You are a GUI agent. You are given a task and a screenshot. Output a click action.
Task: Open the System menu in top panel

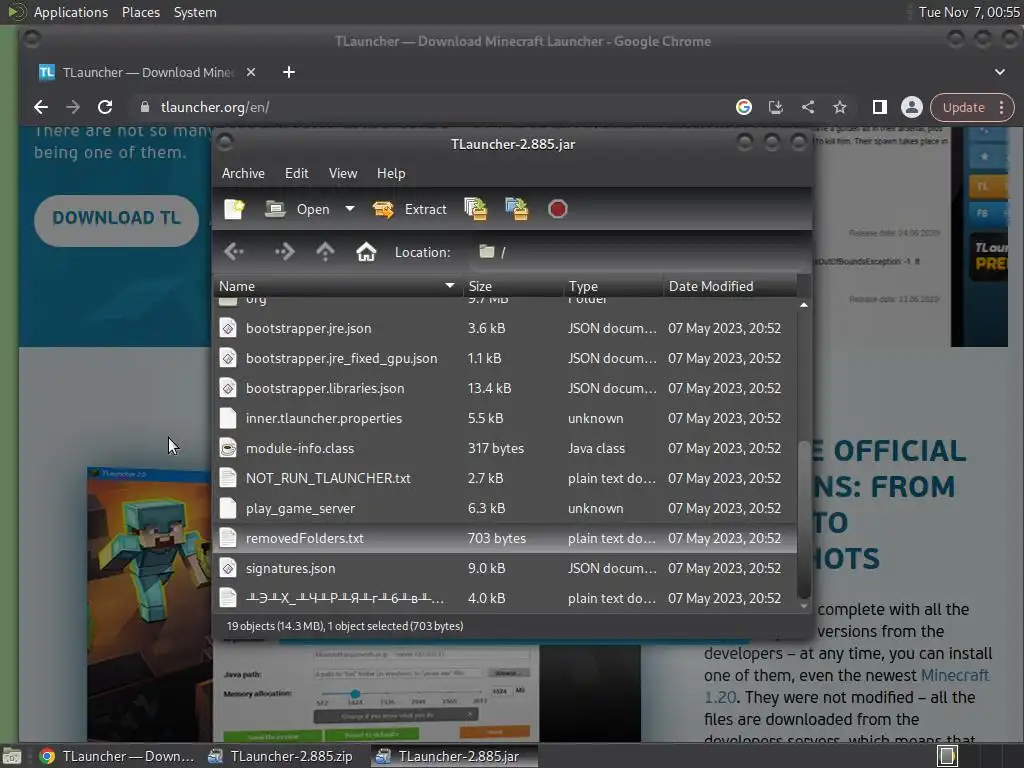click(x=195, y=12)
